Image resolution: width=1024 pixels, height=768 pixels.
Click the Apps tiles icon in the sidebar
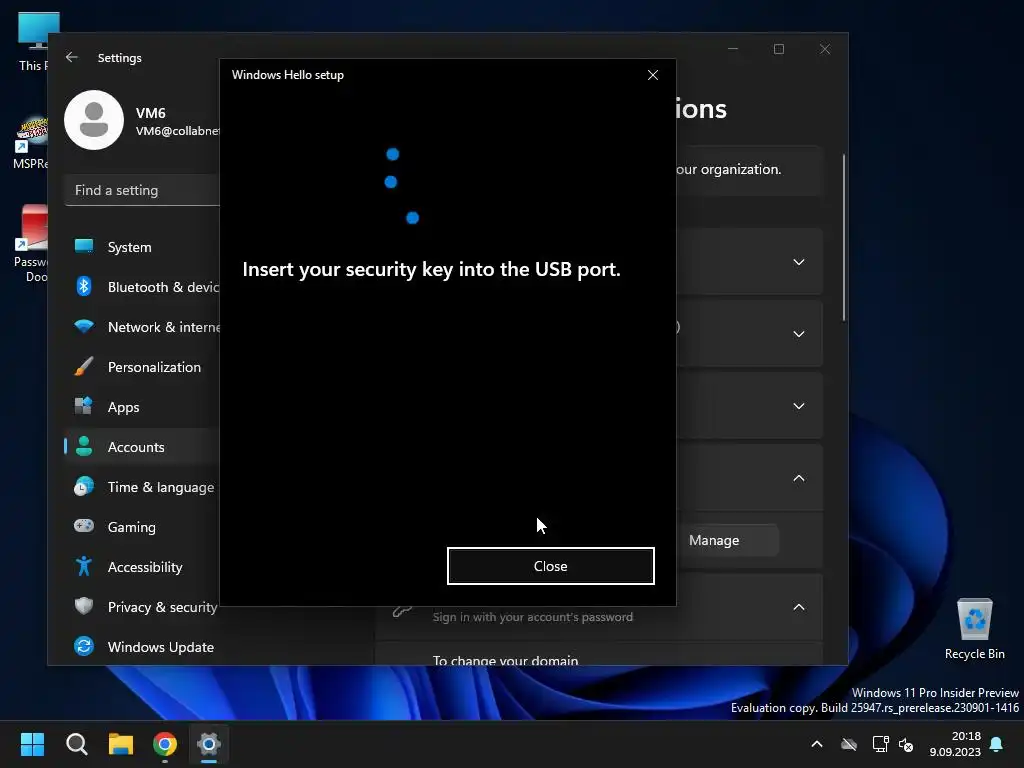click(84, 406)
